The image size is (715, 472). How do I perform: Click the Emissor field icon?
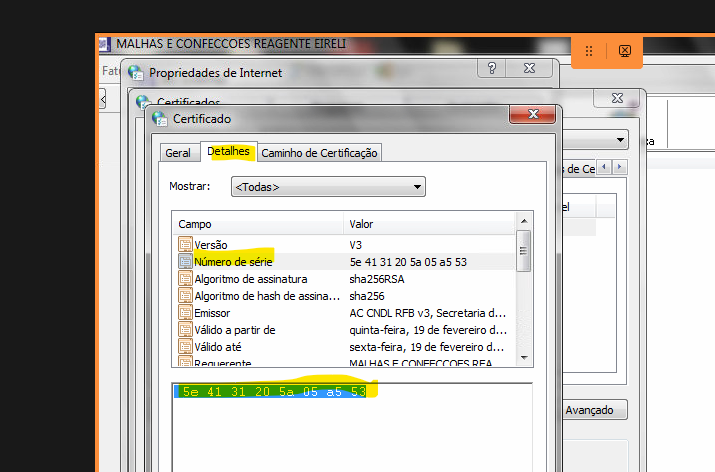(x=185, y=313)
